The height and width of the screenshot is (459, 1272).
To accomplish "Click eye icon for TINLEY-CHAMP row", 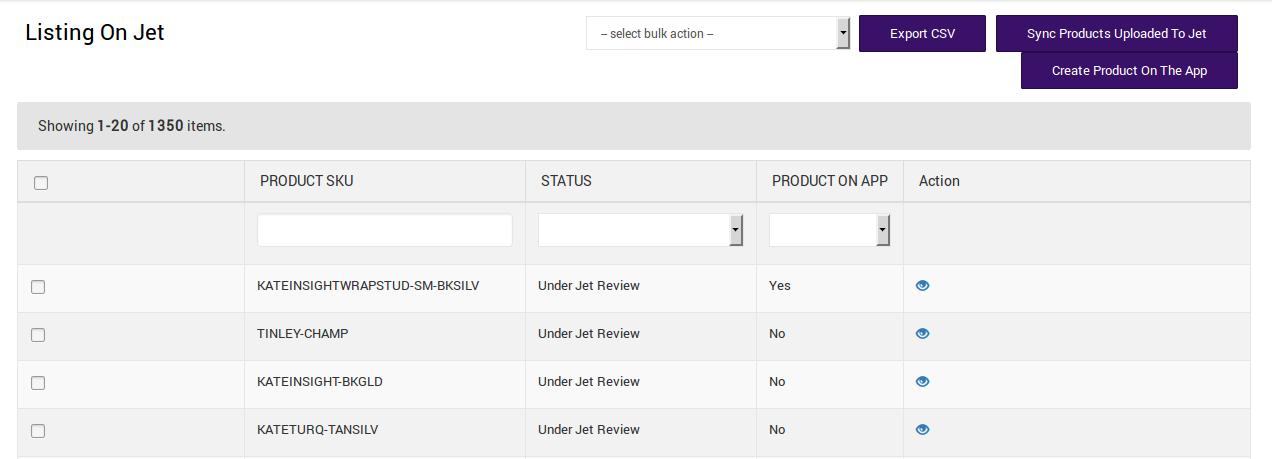I will (x=922, y=334).
